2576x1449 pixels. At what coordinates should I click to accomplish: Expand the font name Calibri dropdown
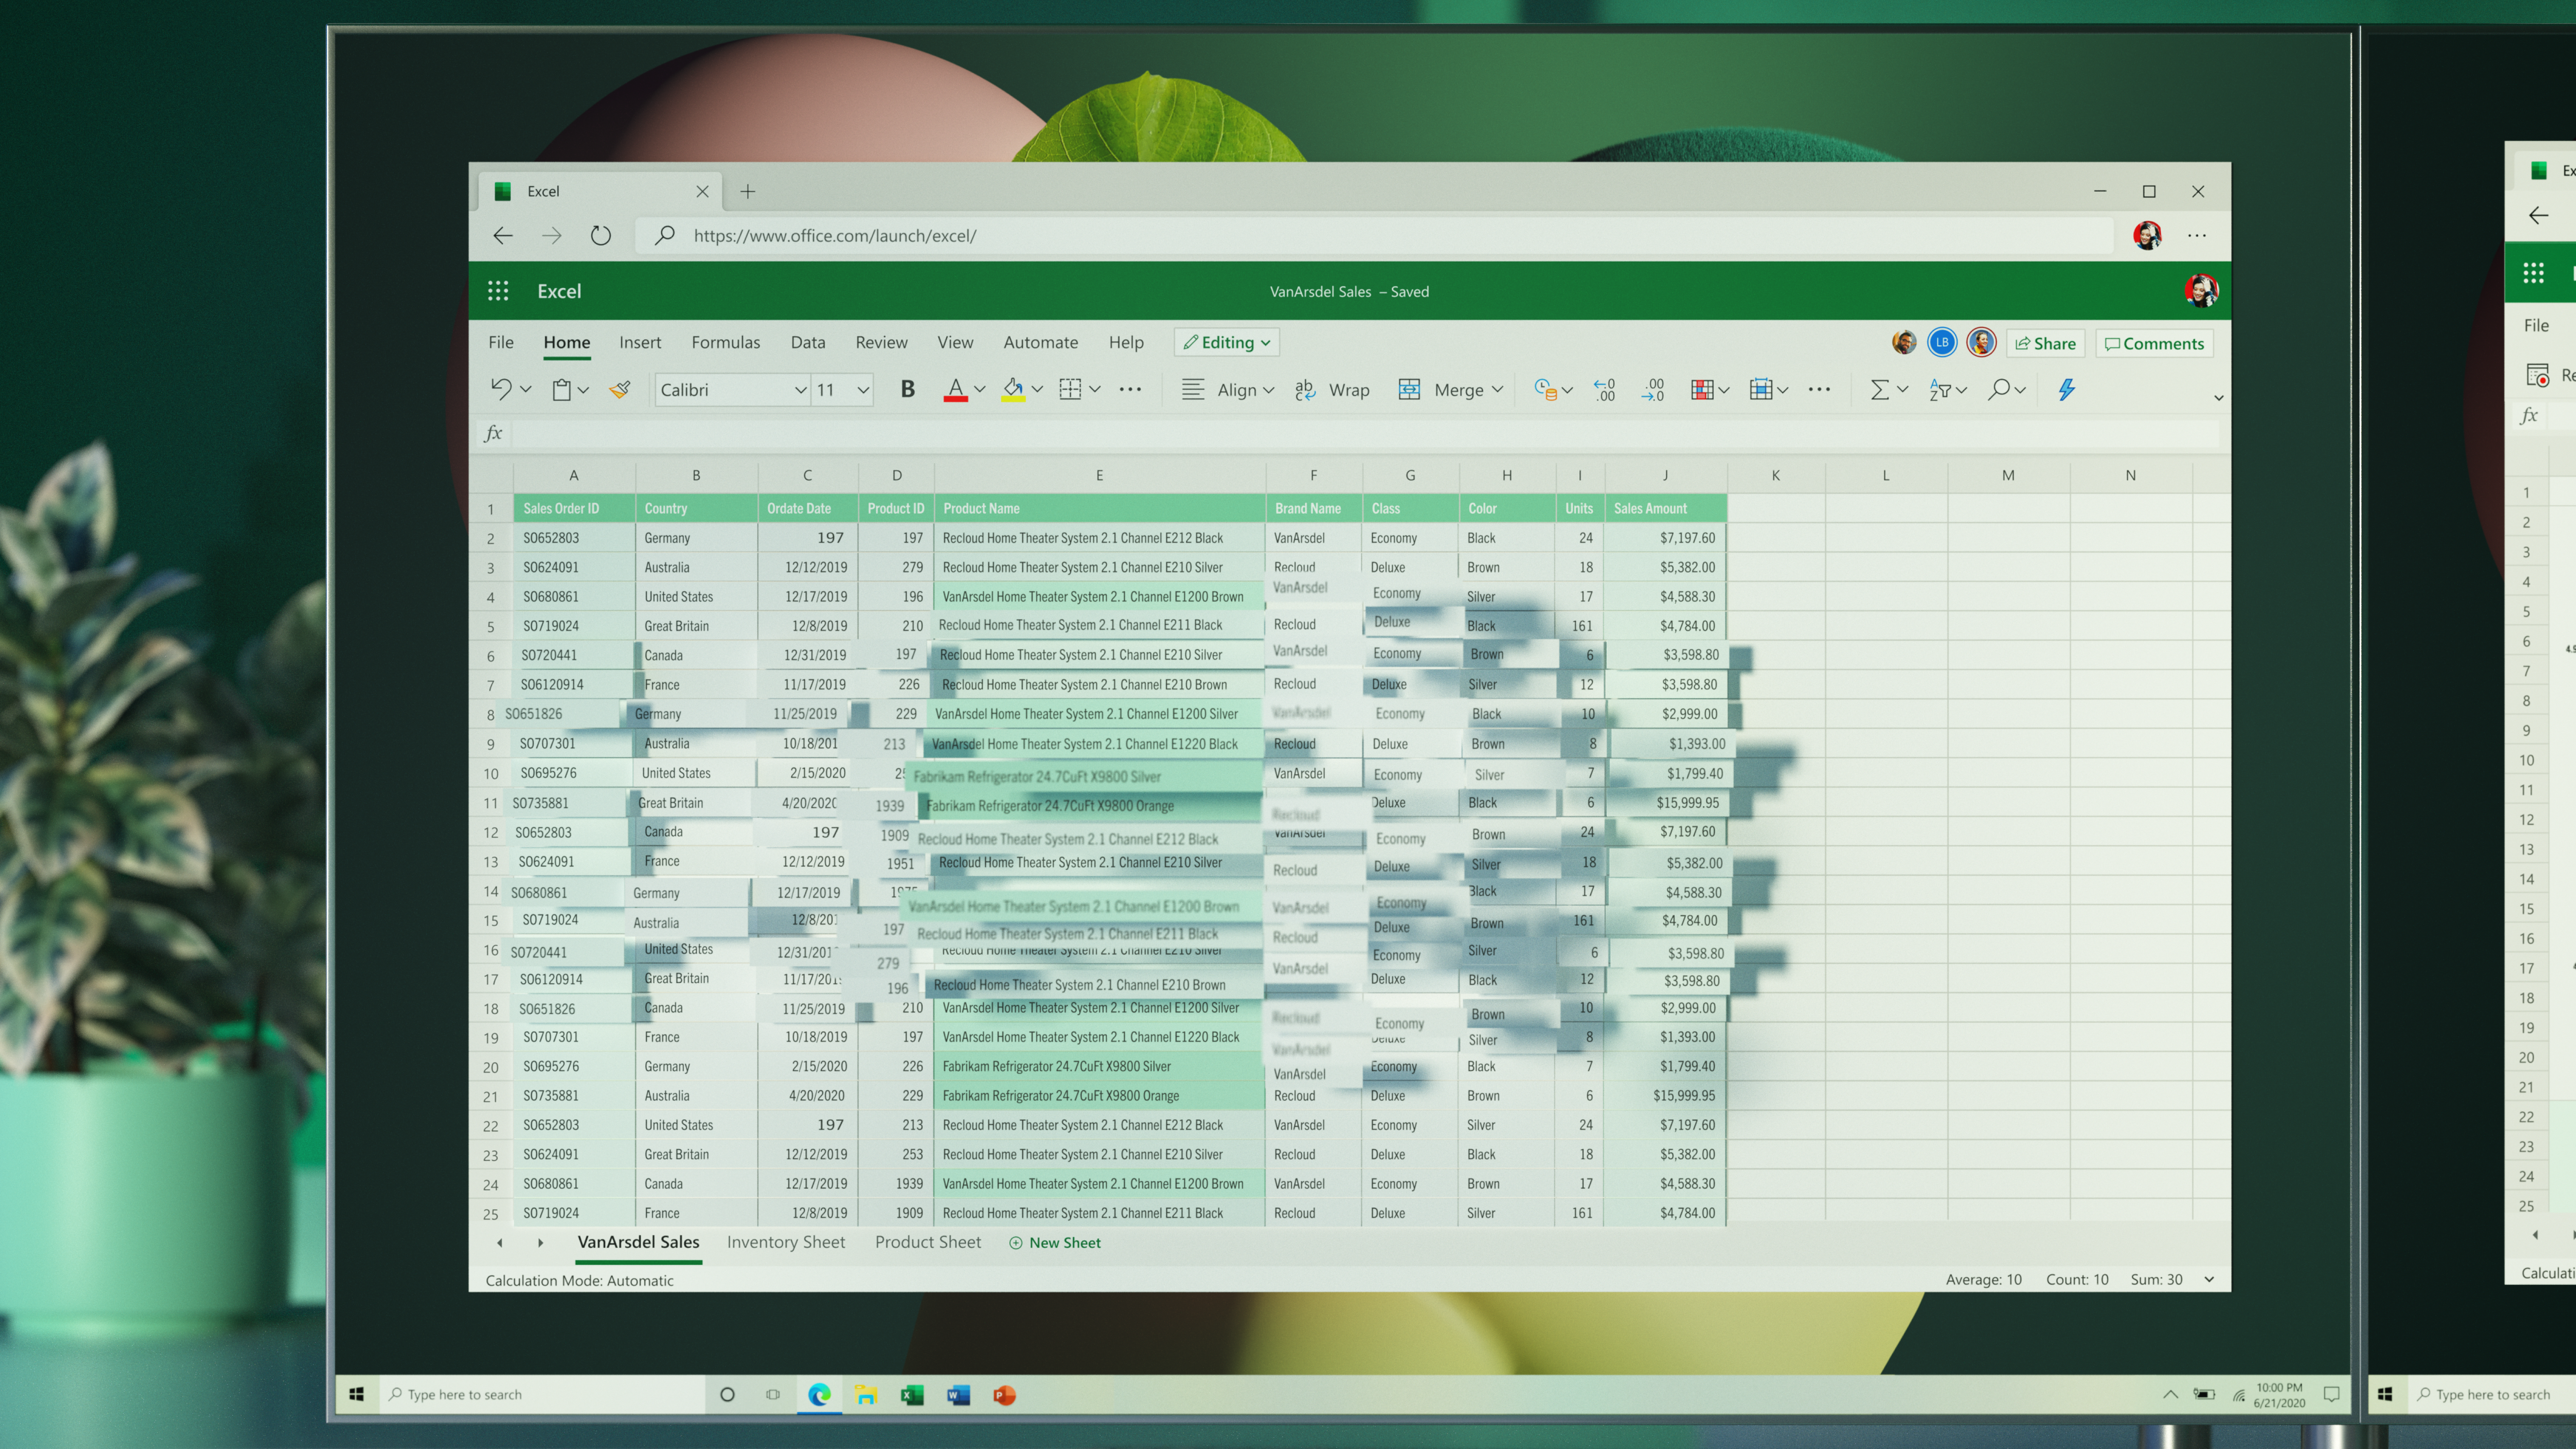(800, 390)
